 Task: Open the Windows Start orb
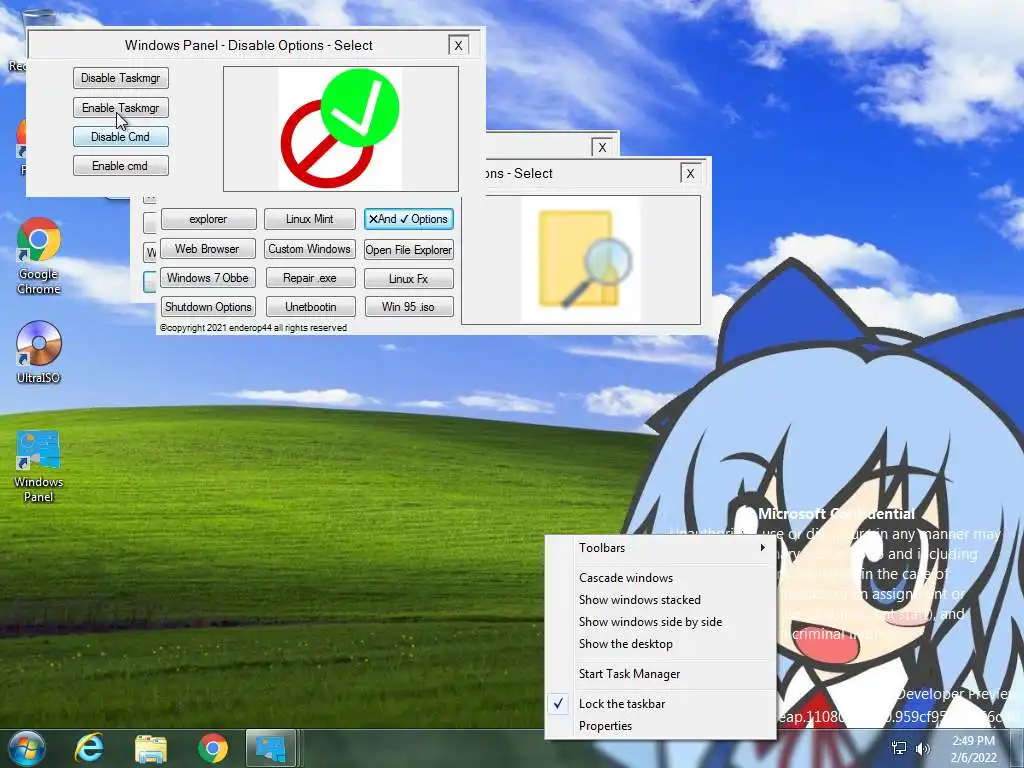pos(26,748)
